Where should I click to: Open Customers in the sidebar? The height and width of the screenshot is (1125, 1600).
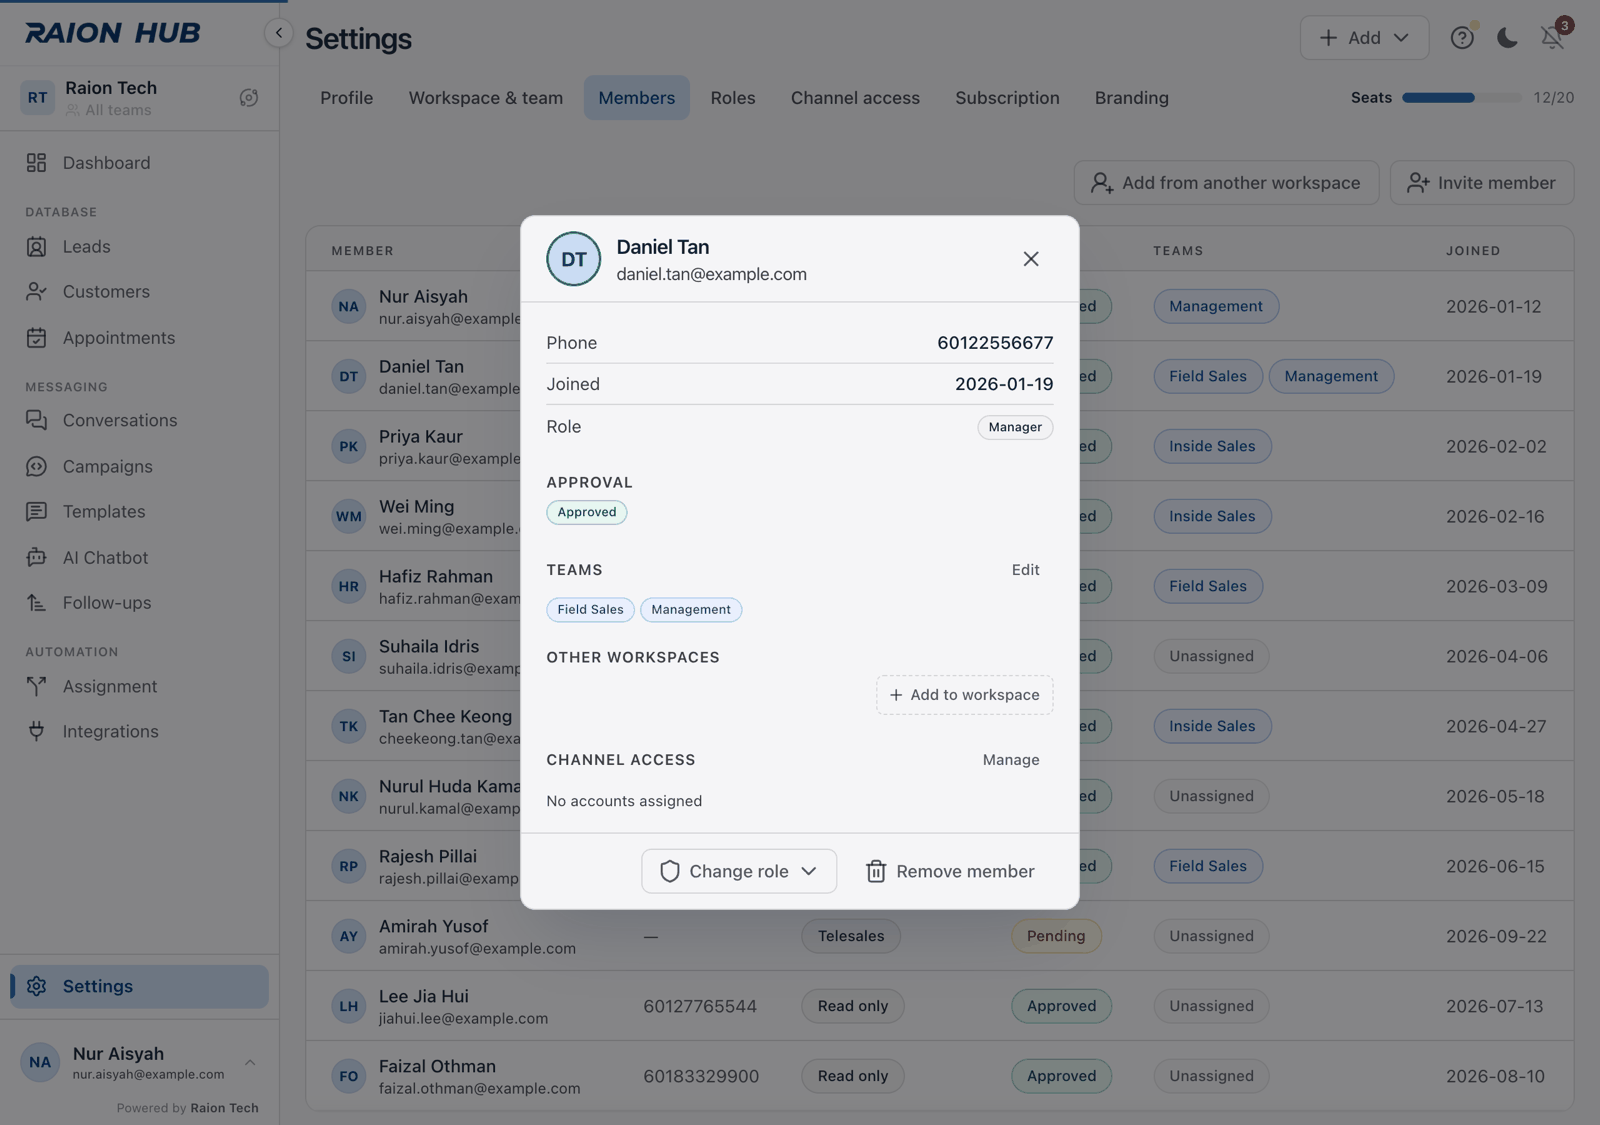(140, 292)
